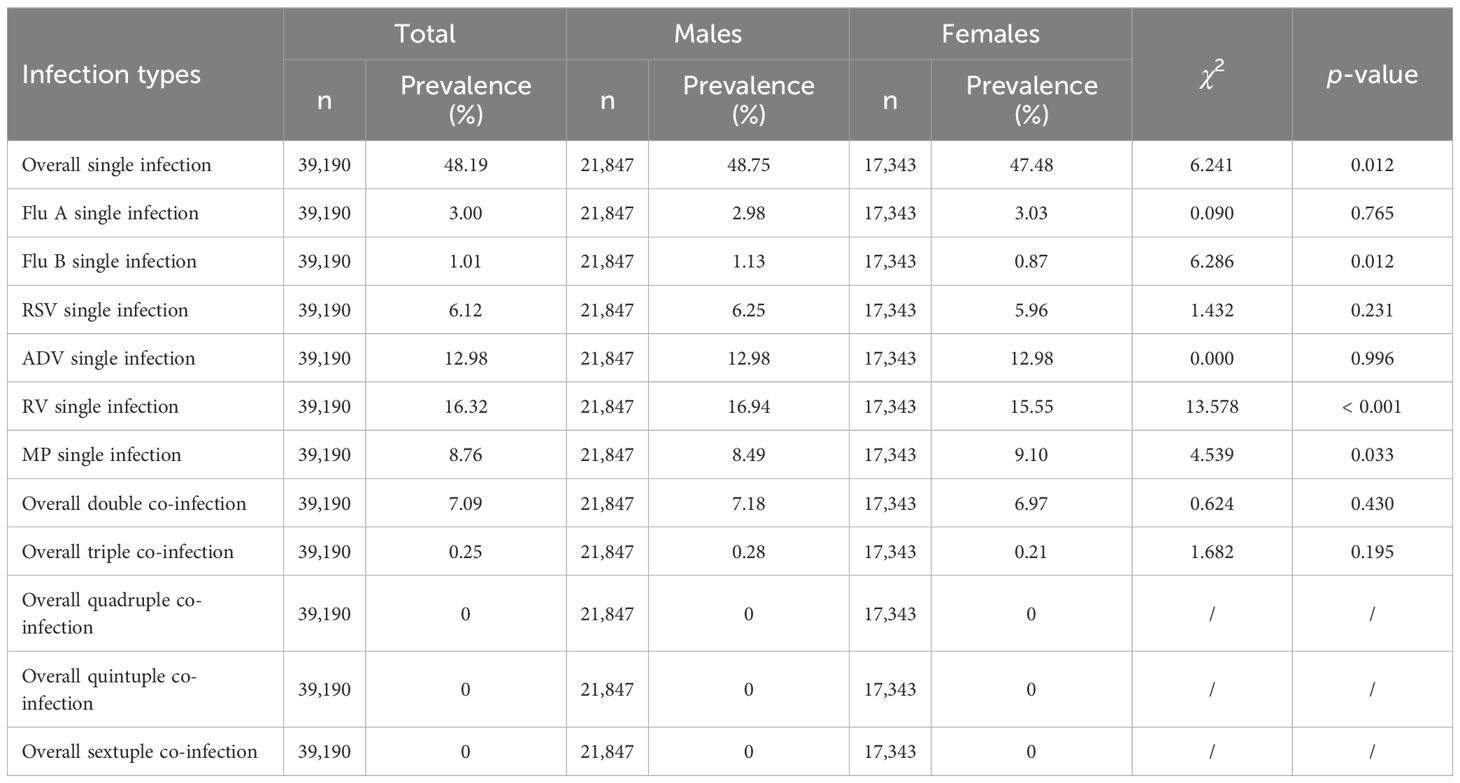
Task: Select the 'ADV single infection' row label
Action: (108, 358)
